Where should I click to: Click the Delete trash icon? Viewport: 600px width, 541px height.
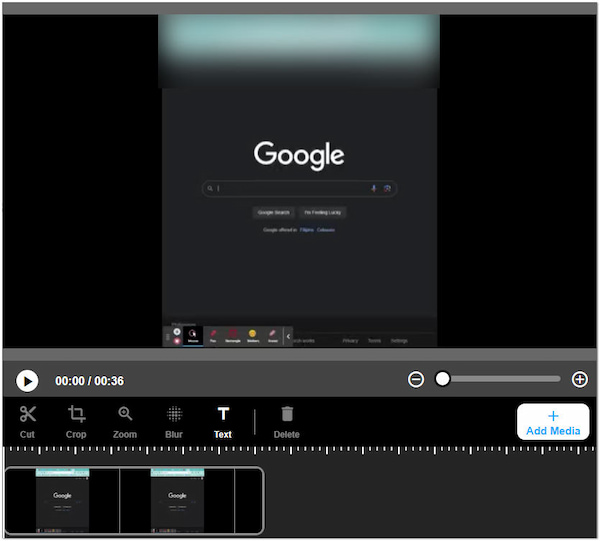click(x=287, y=422)
